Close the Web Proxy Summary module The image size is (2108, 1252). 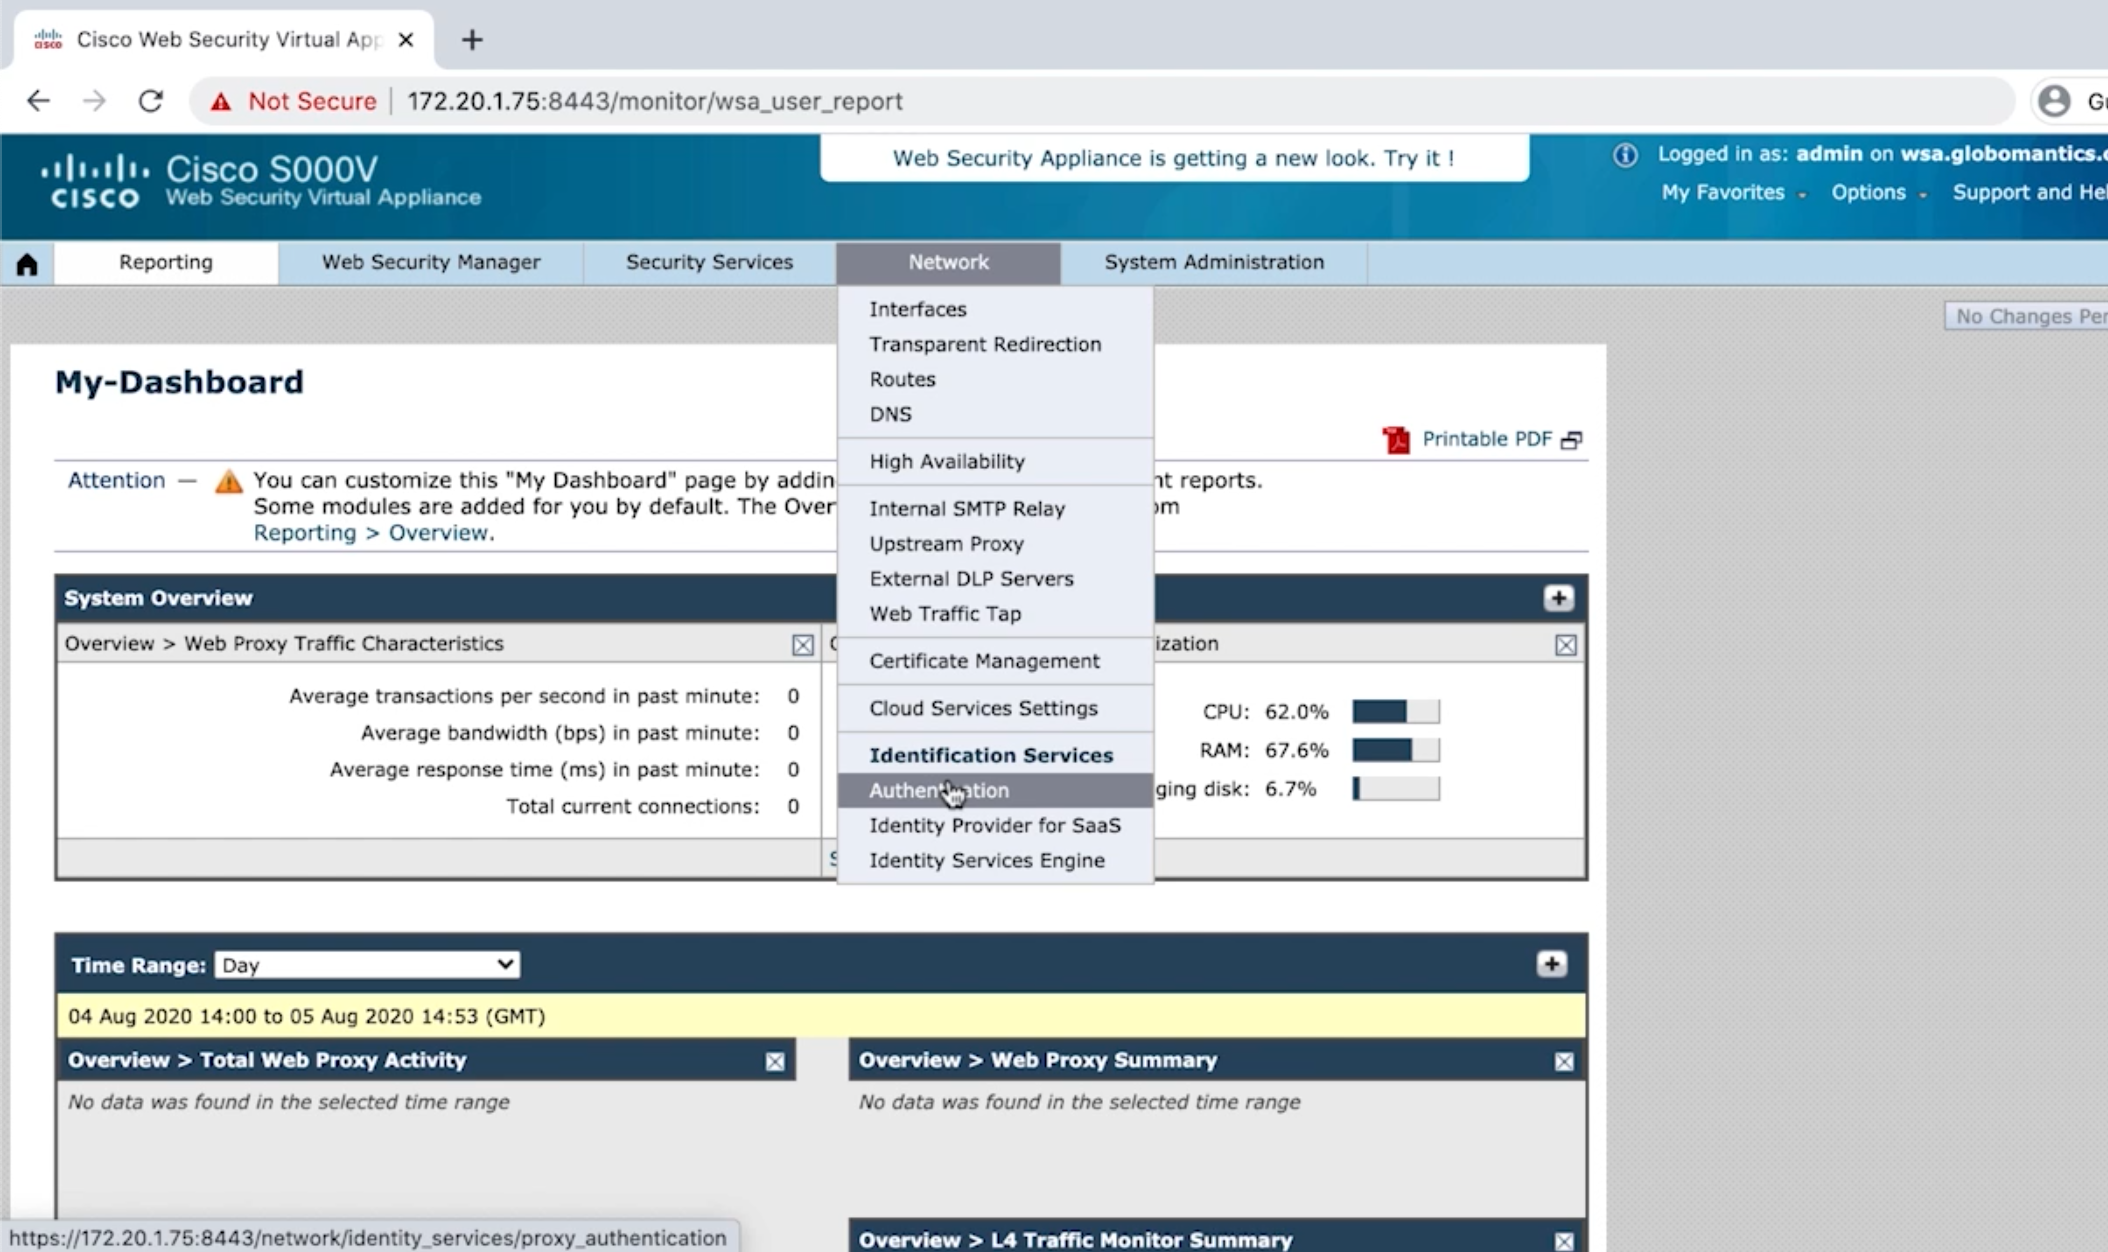(1564, 1061)
